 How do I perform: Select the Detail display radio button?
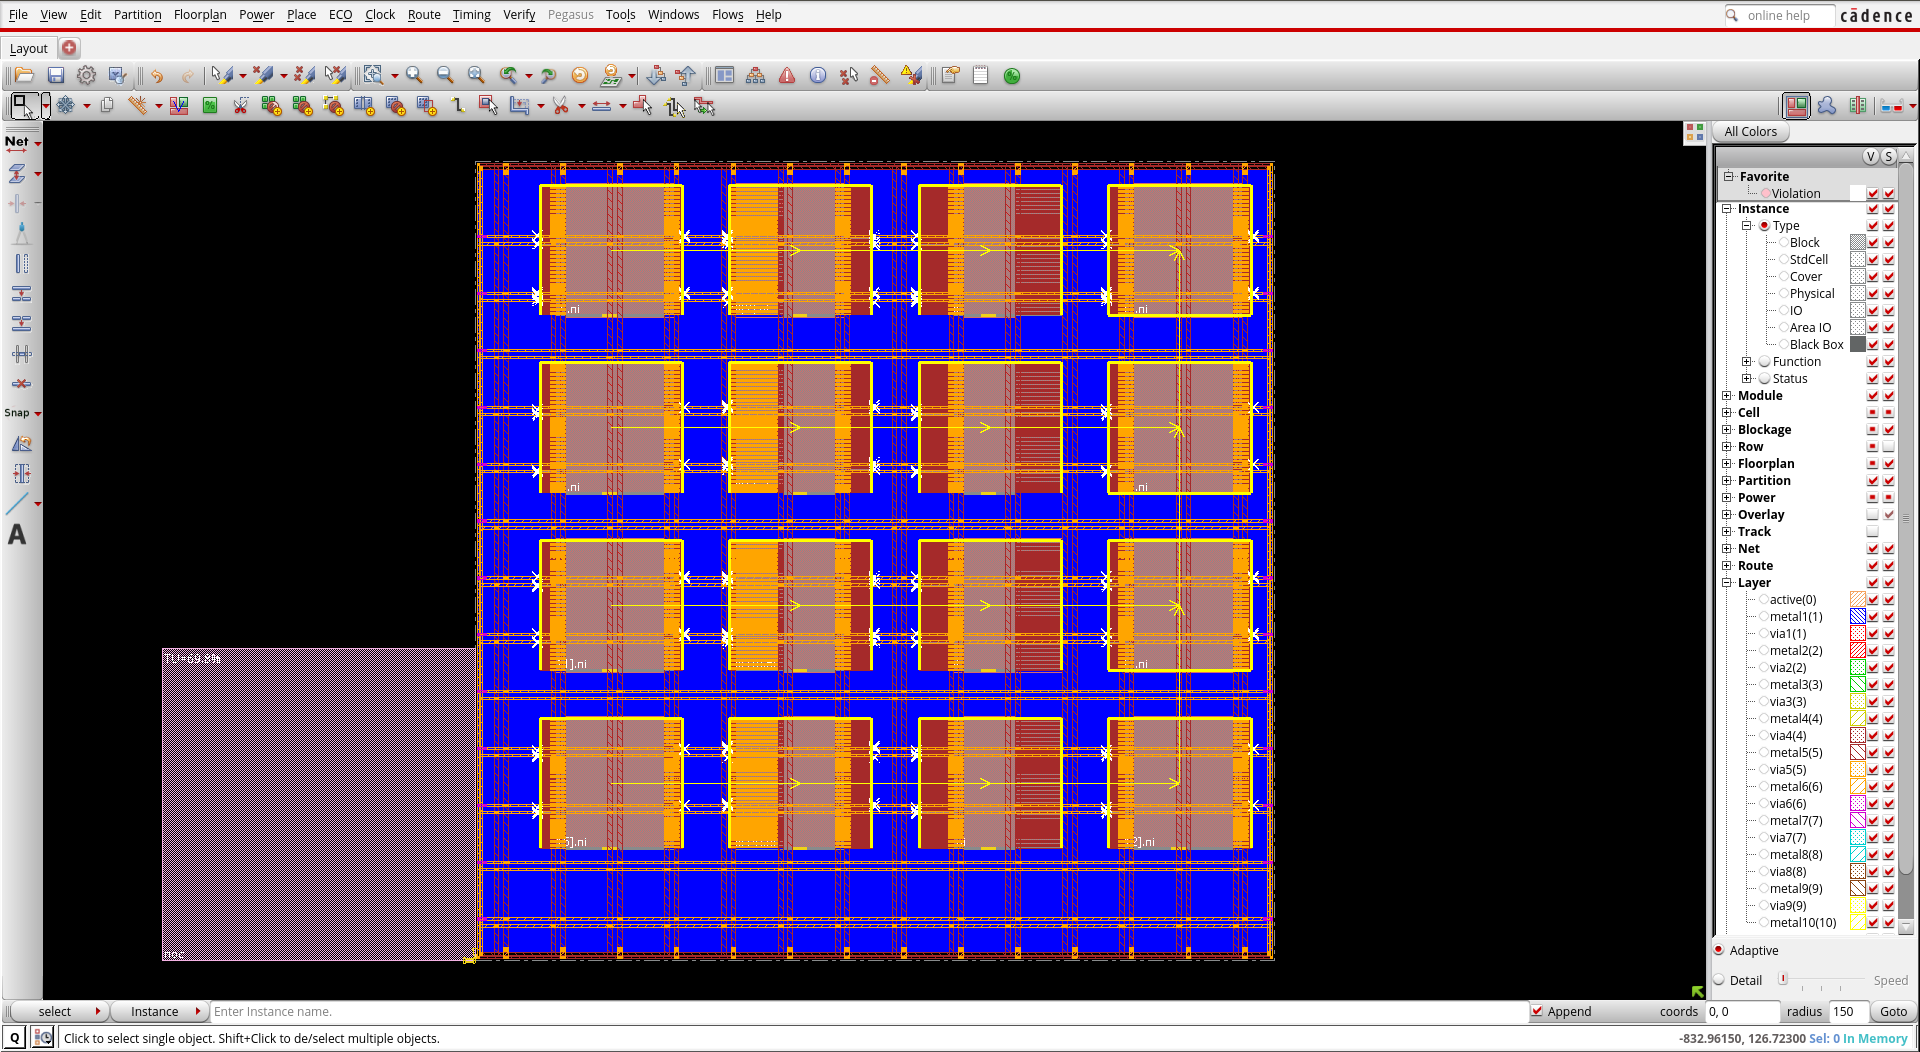coord(1719,980)
